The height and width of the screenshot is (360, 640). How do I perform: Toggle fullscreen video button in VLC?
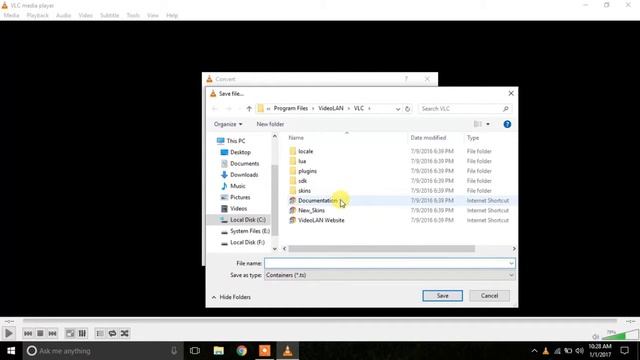tap(70, 333)
